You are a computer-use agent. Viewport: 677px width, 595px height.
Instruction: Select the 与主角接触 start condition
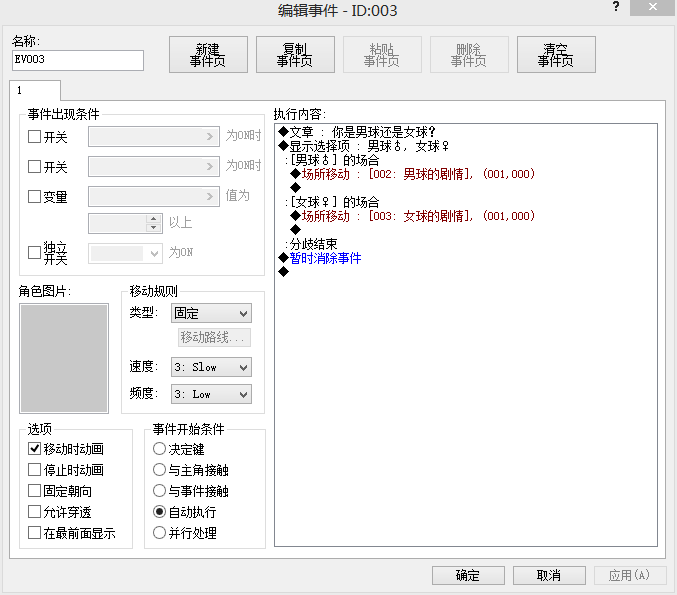pyautogui.click(x=159, y=469)
